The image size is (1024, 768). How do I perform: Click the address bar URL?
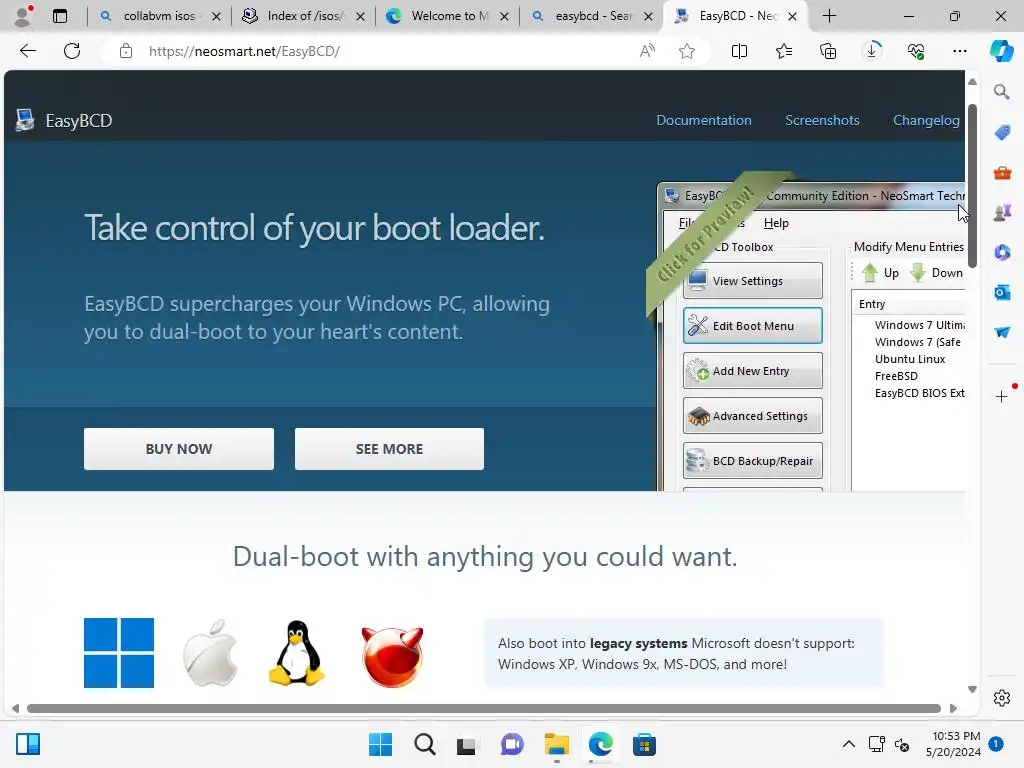[244, 51]
